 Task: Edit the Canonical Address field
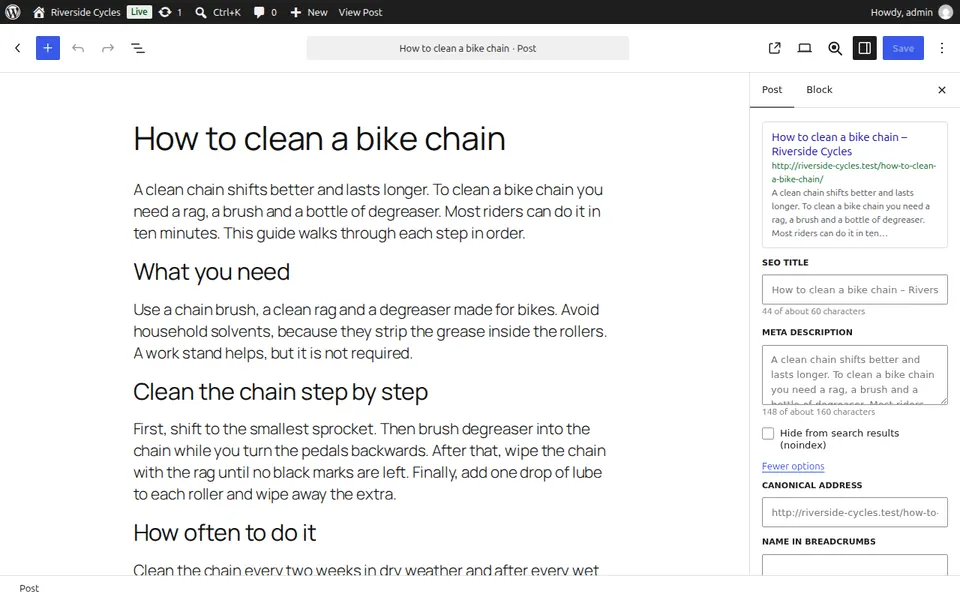click(x=855, y=512)
